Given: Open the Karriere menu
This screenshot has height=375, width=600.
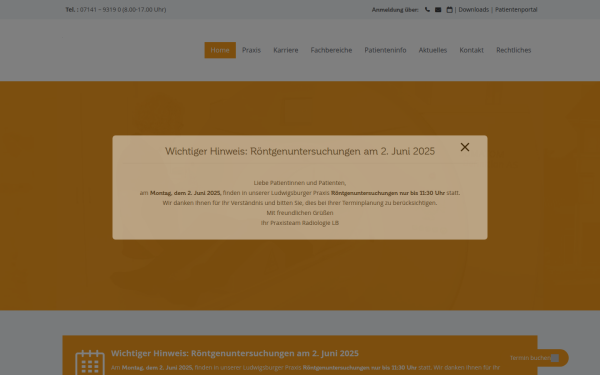Looking at the screenshot, I should [x=286, y=50].
